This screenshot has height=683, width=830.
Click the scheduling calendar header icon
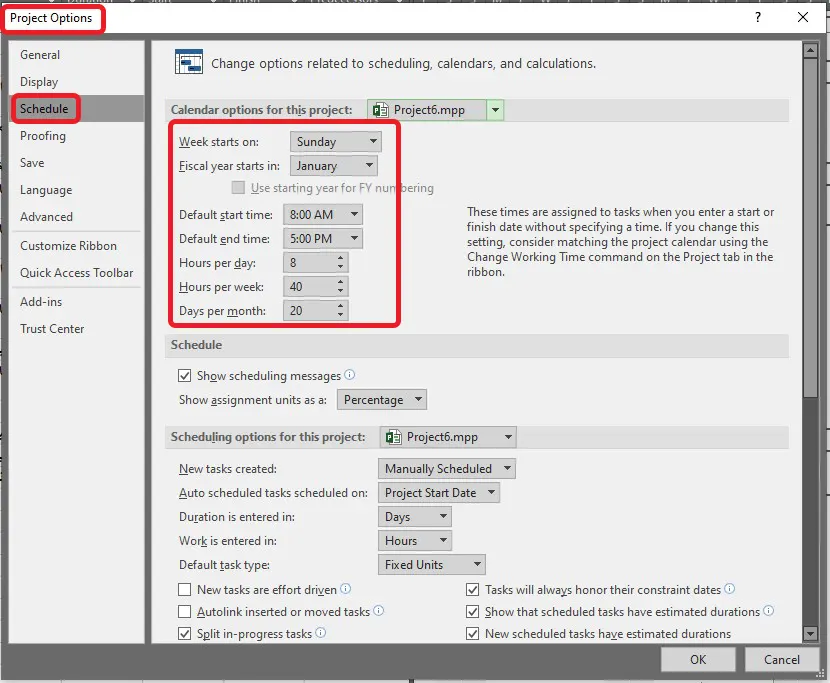(x=189, y=63)
